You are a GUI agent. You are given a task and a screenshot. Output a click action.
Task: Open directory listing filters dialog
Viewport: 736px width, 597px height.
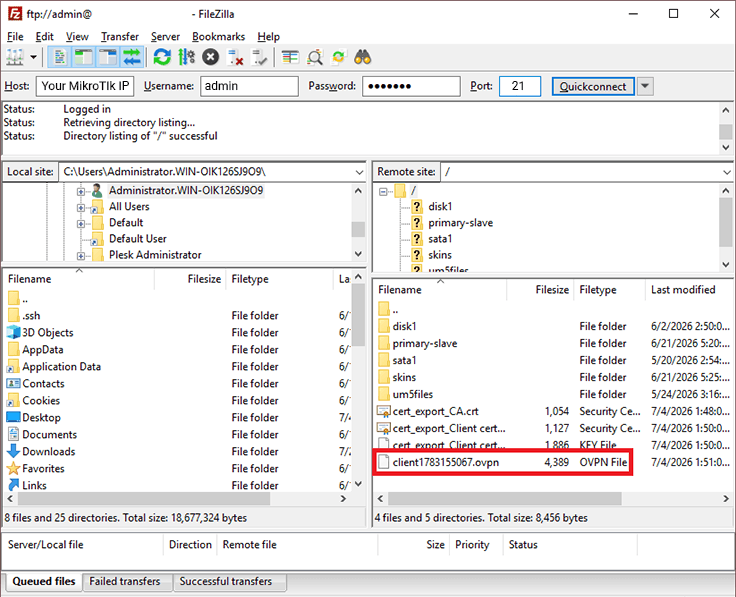pyautogui.click(x=290, y=58)
